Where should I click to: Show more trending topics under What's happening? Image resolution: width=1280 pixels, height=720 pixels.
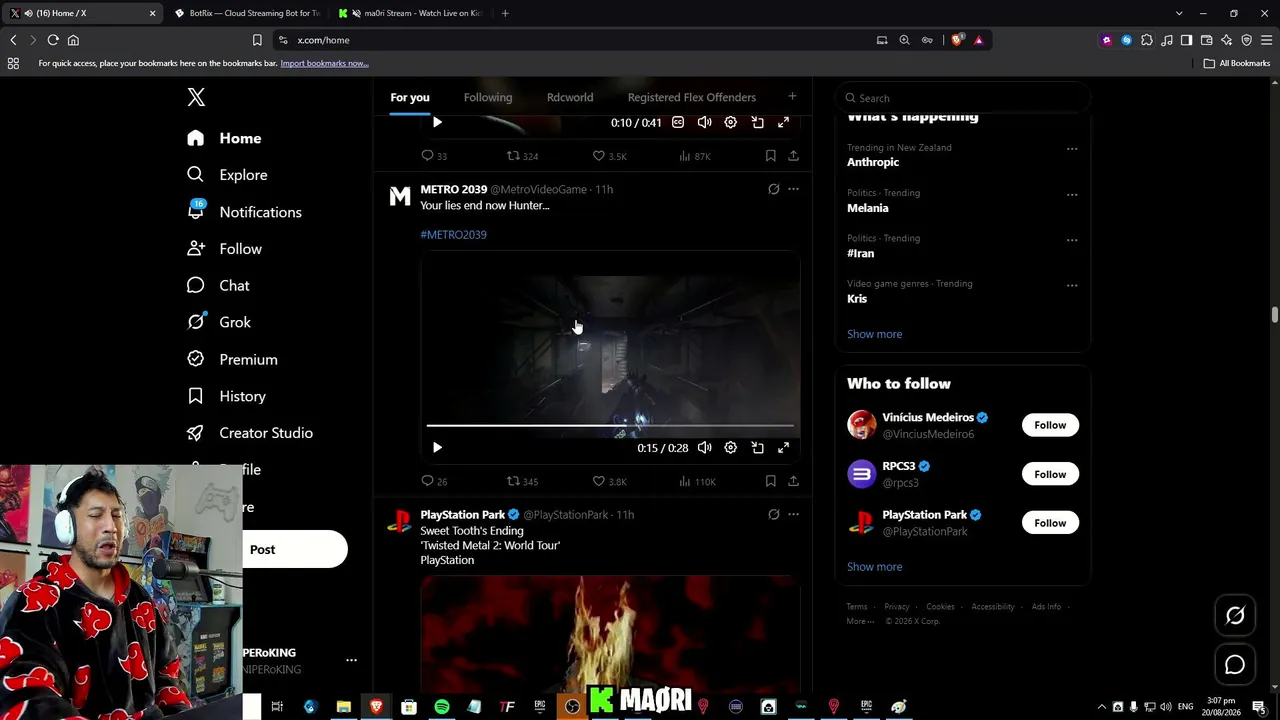click(x=874, y=334)
